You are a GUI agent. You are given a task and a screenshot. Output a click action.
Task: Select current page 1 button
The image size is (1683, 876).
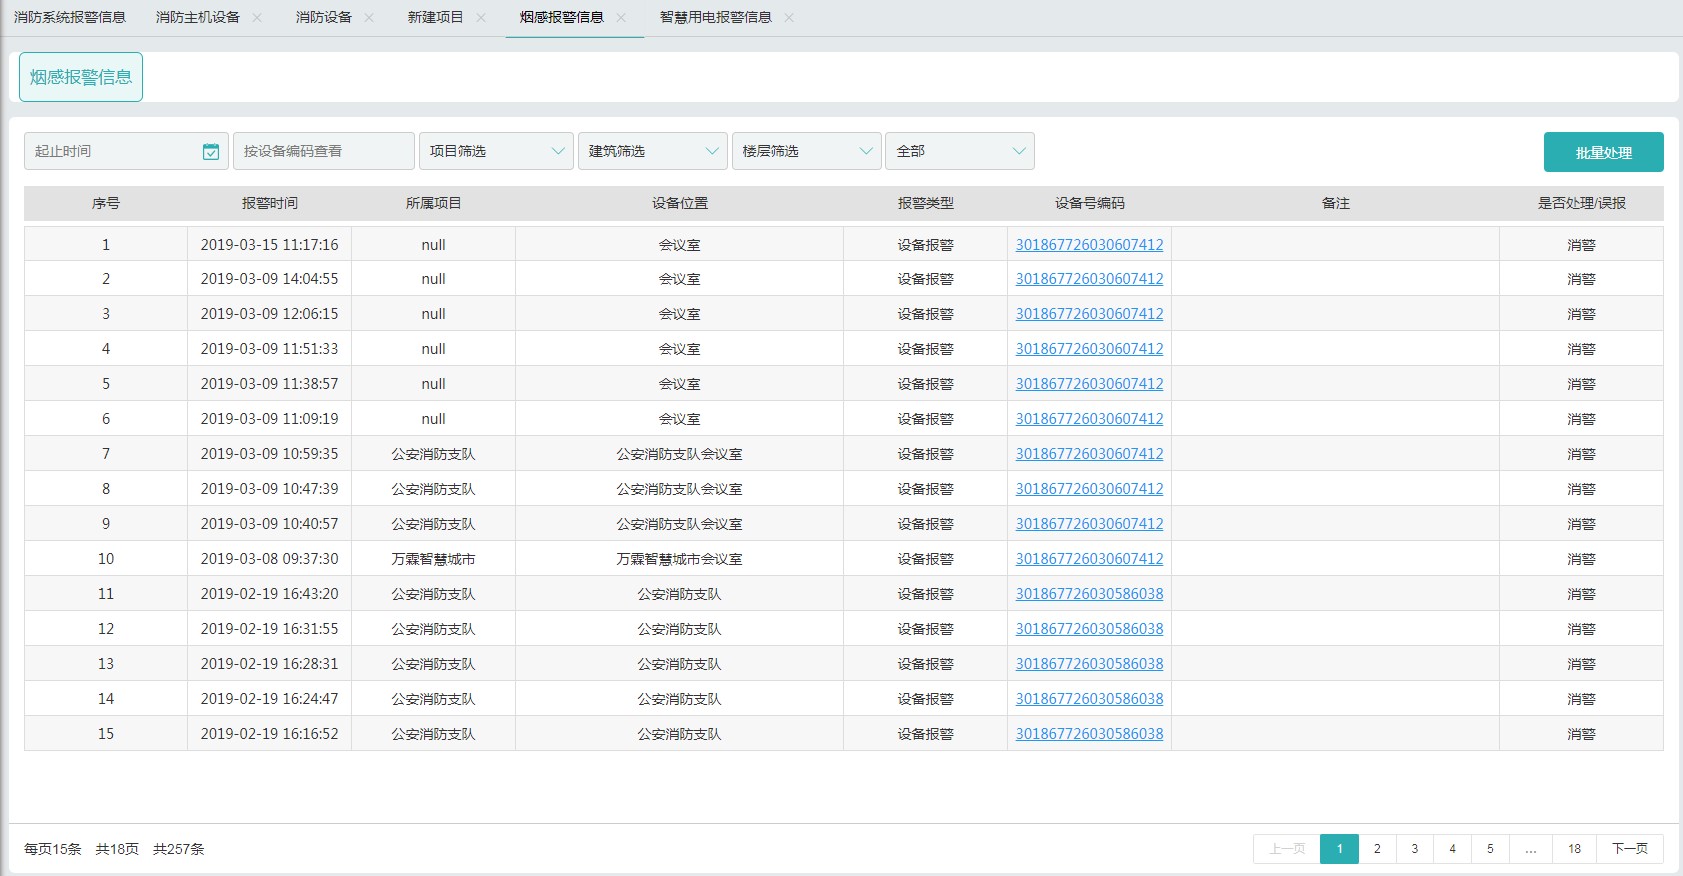[x=1340, y=849]
